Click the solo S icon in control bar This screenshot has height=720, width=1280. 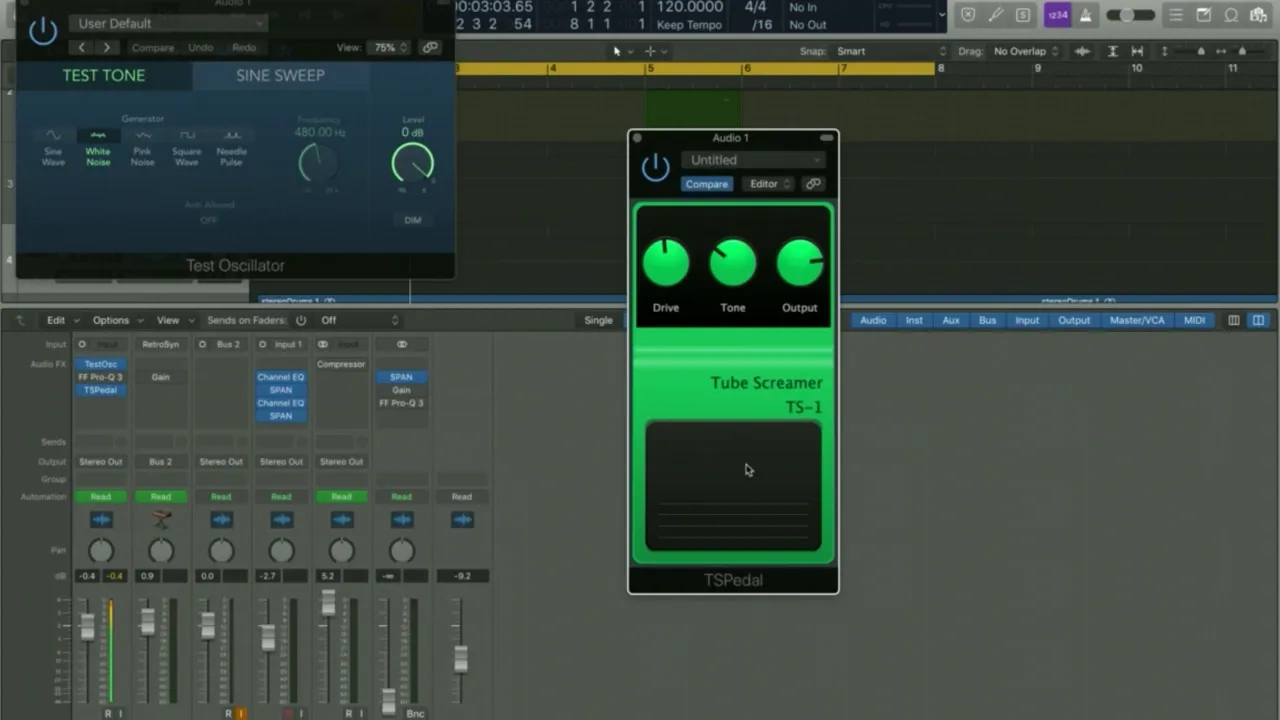click(1023, 15)
